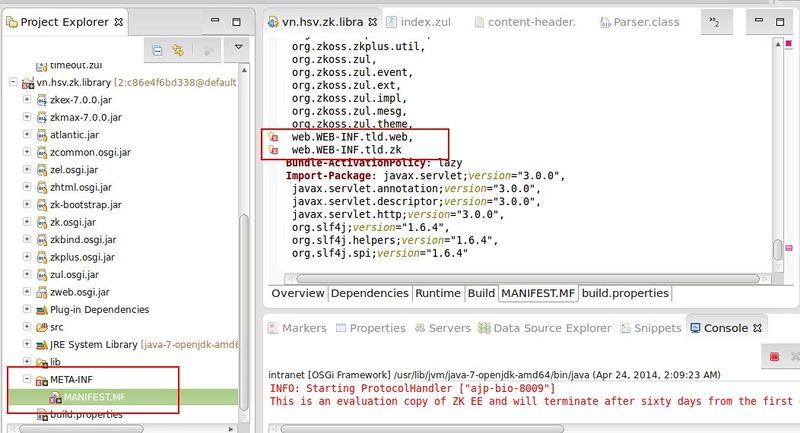
Task: Show hidden editor tabs list (»2)
Action: coord(714,21)
